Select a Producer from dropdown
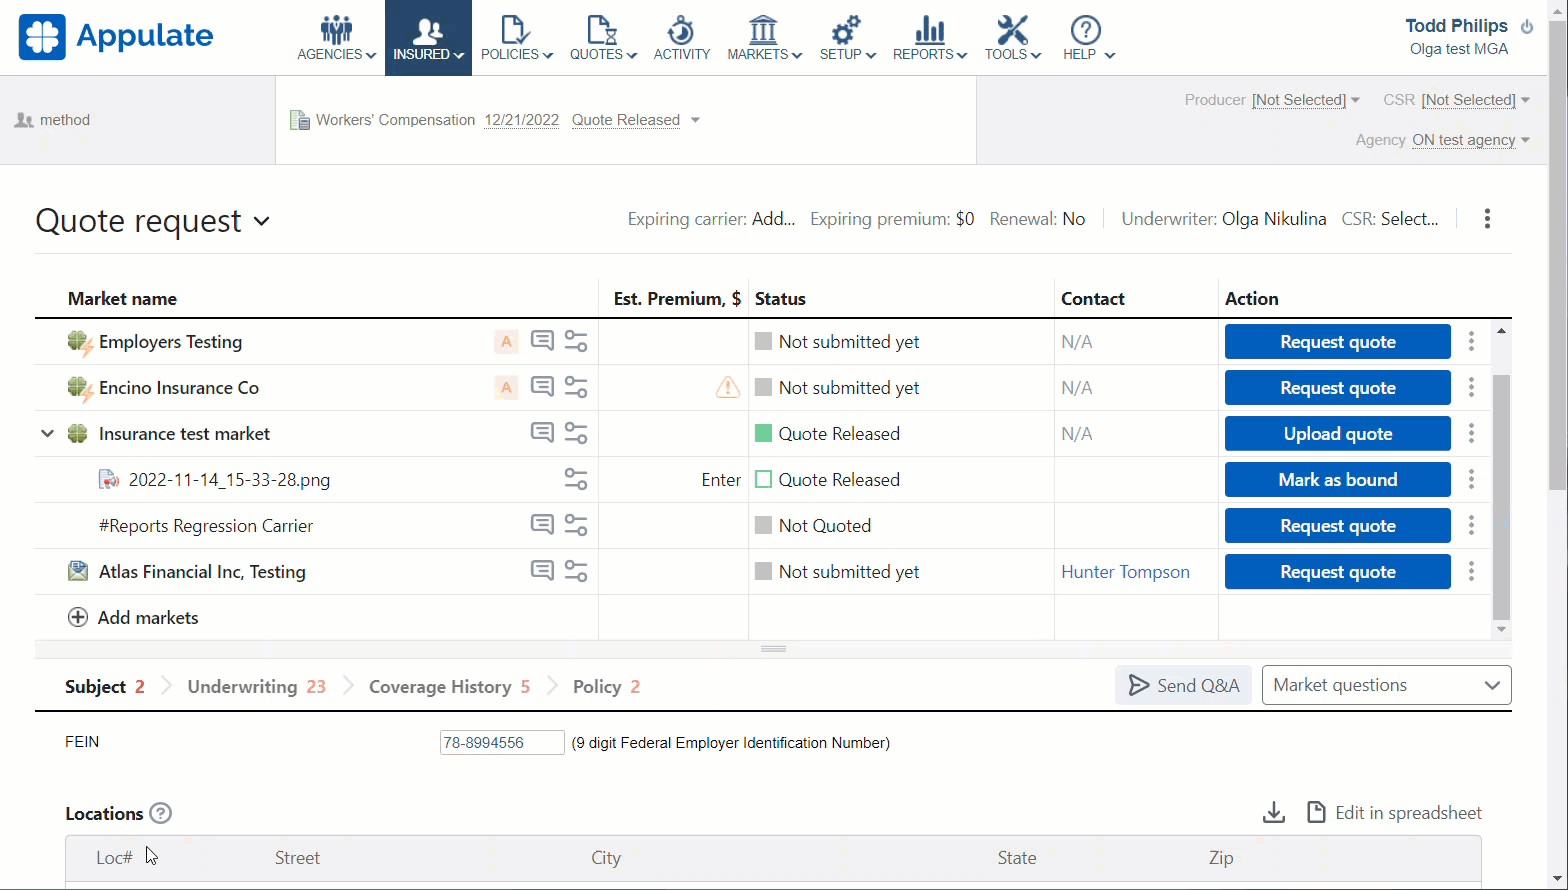This screenshot has height=890, width=1568. click(1305, 100)
